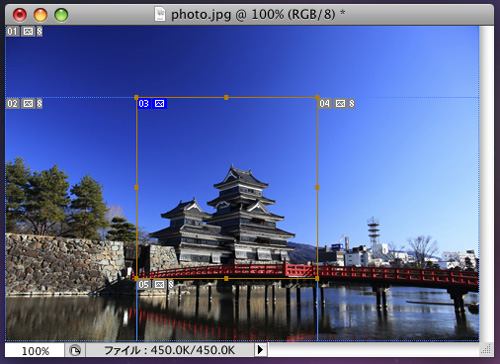Click the top-center handle of slice 03

[x=226, y=97]
